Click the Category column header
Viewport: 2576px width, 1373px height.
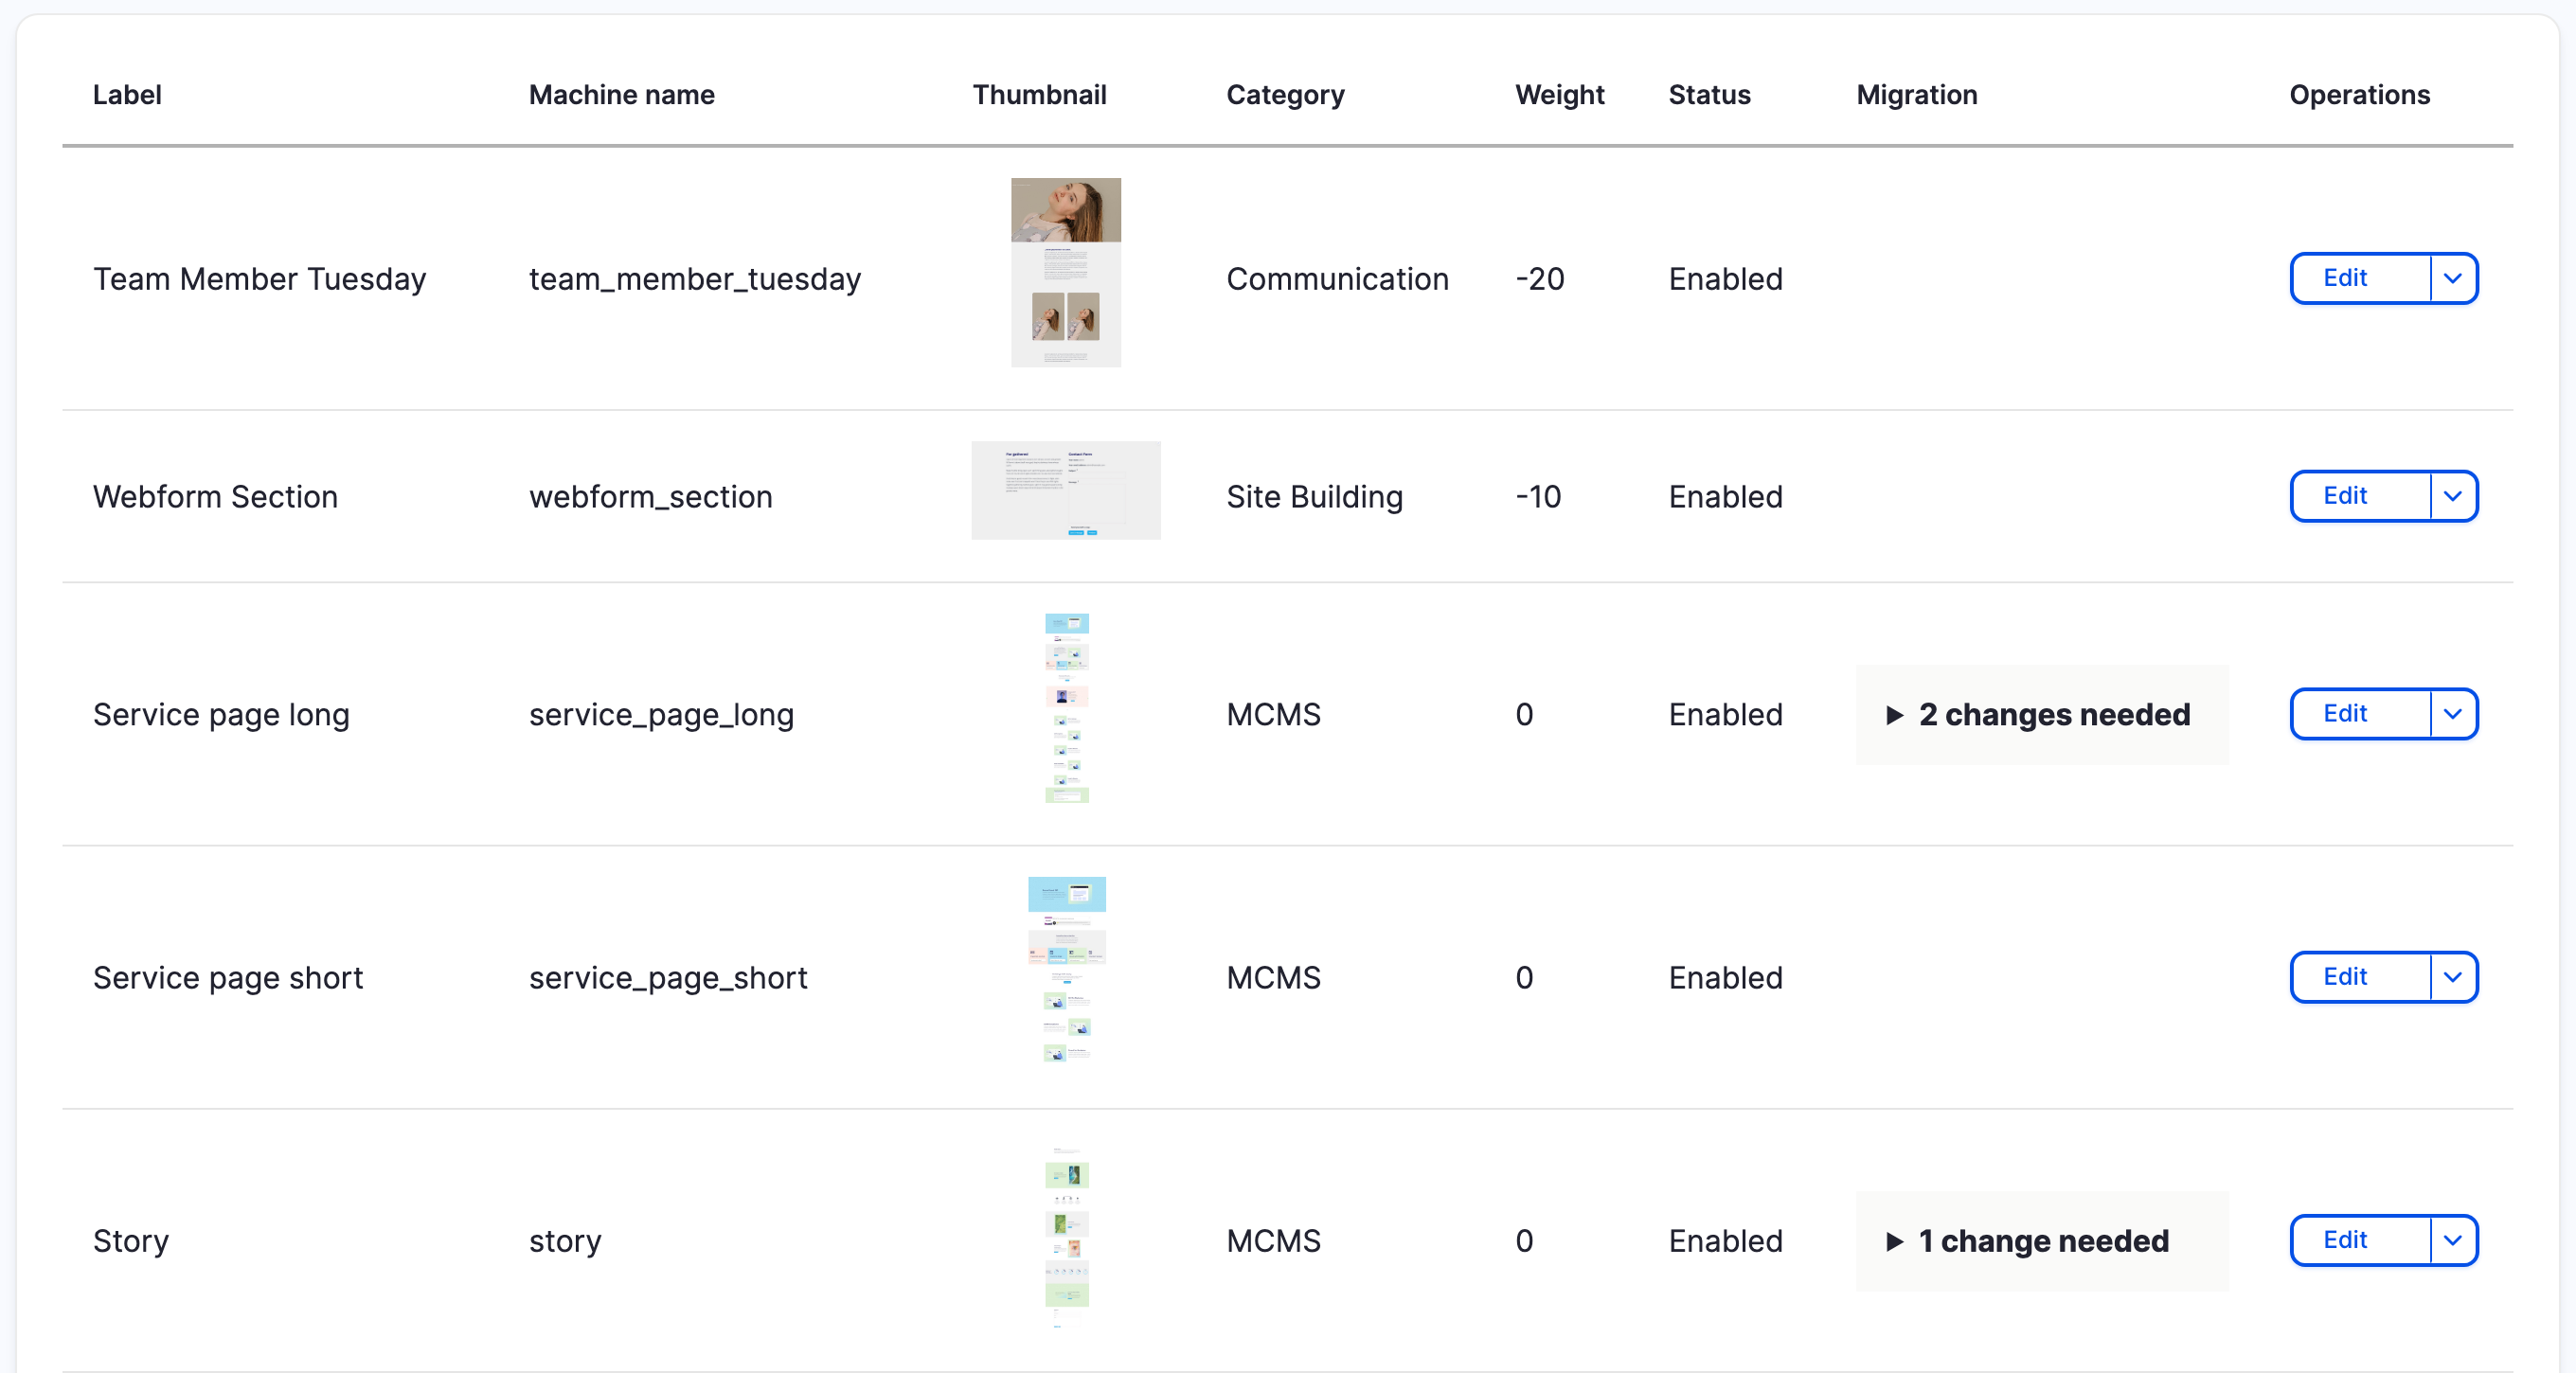[1286, 95]
